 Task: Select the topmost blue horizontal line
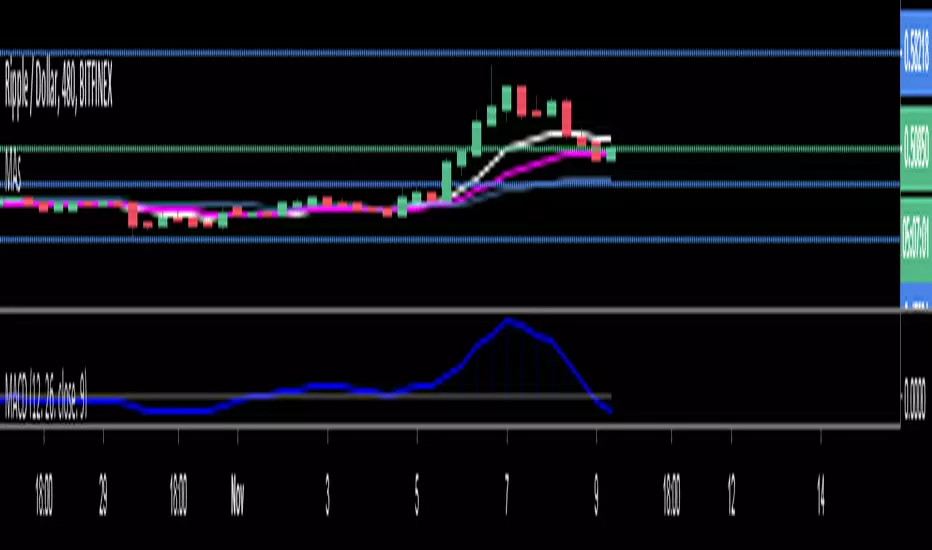450,53
